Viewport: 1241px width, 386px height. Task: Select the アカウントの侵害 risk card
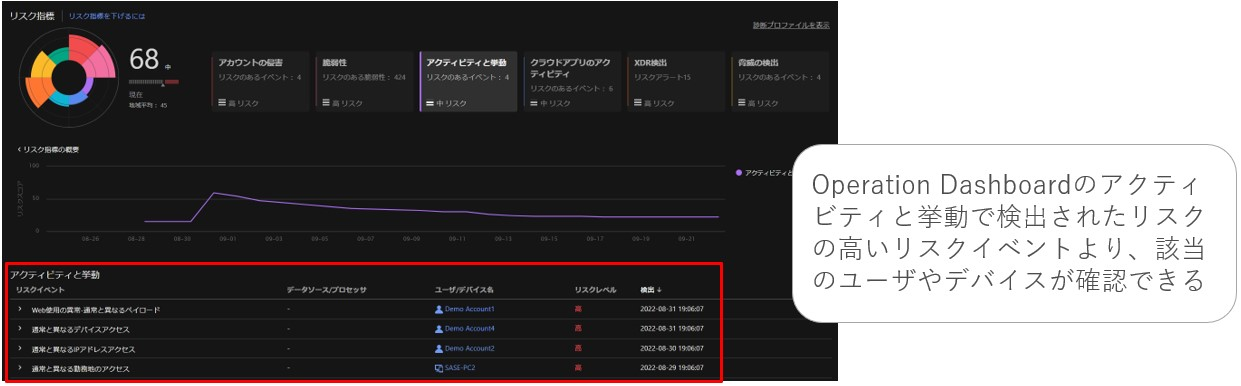[x=261, y=81]
